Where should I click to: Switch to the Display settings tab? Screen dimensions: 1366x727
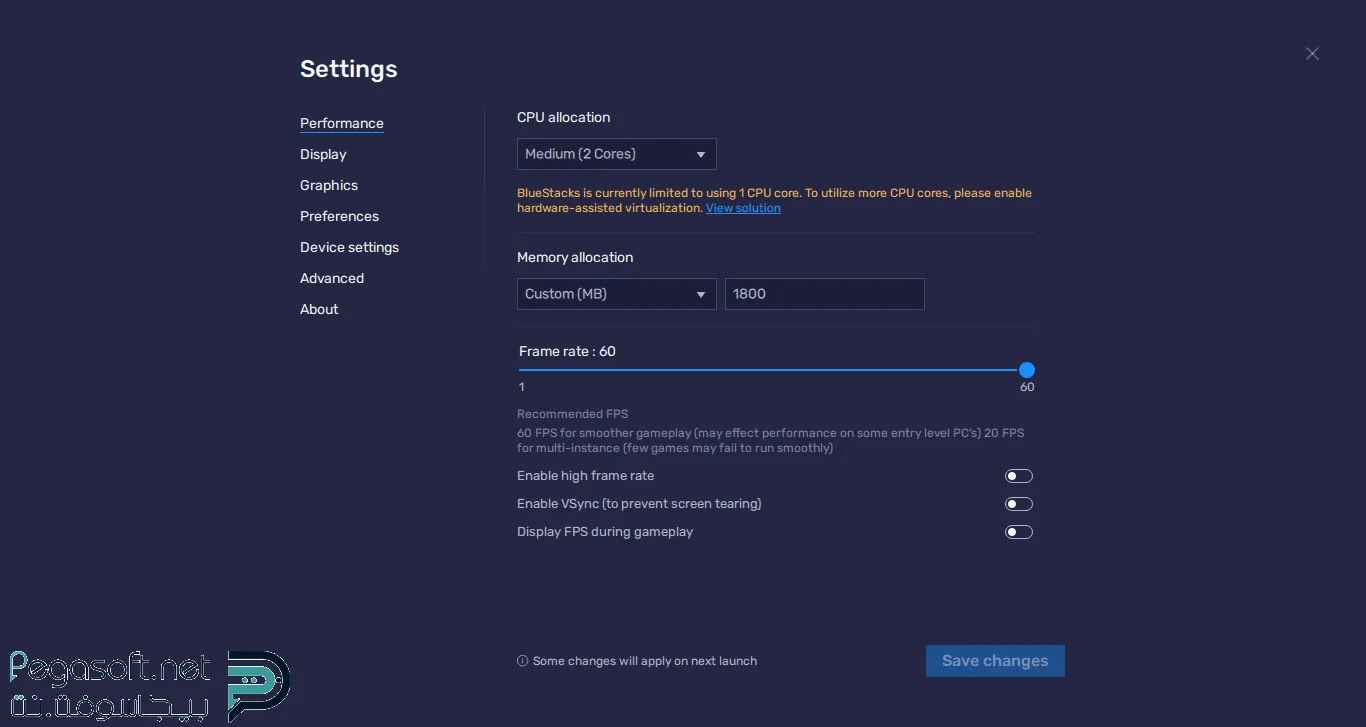click(323, 154)
